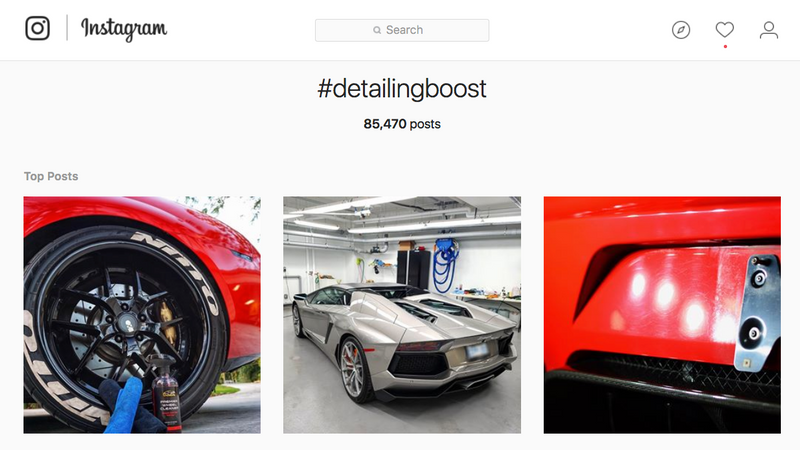Open the red bumper close-up photo

662,315
